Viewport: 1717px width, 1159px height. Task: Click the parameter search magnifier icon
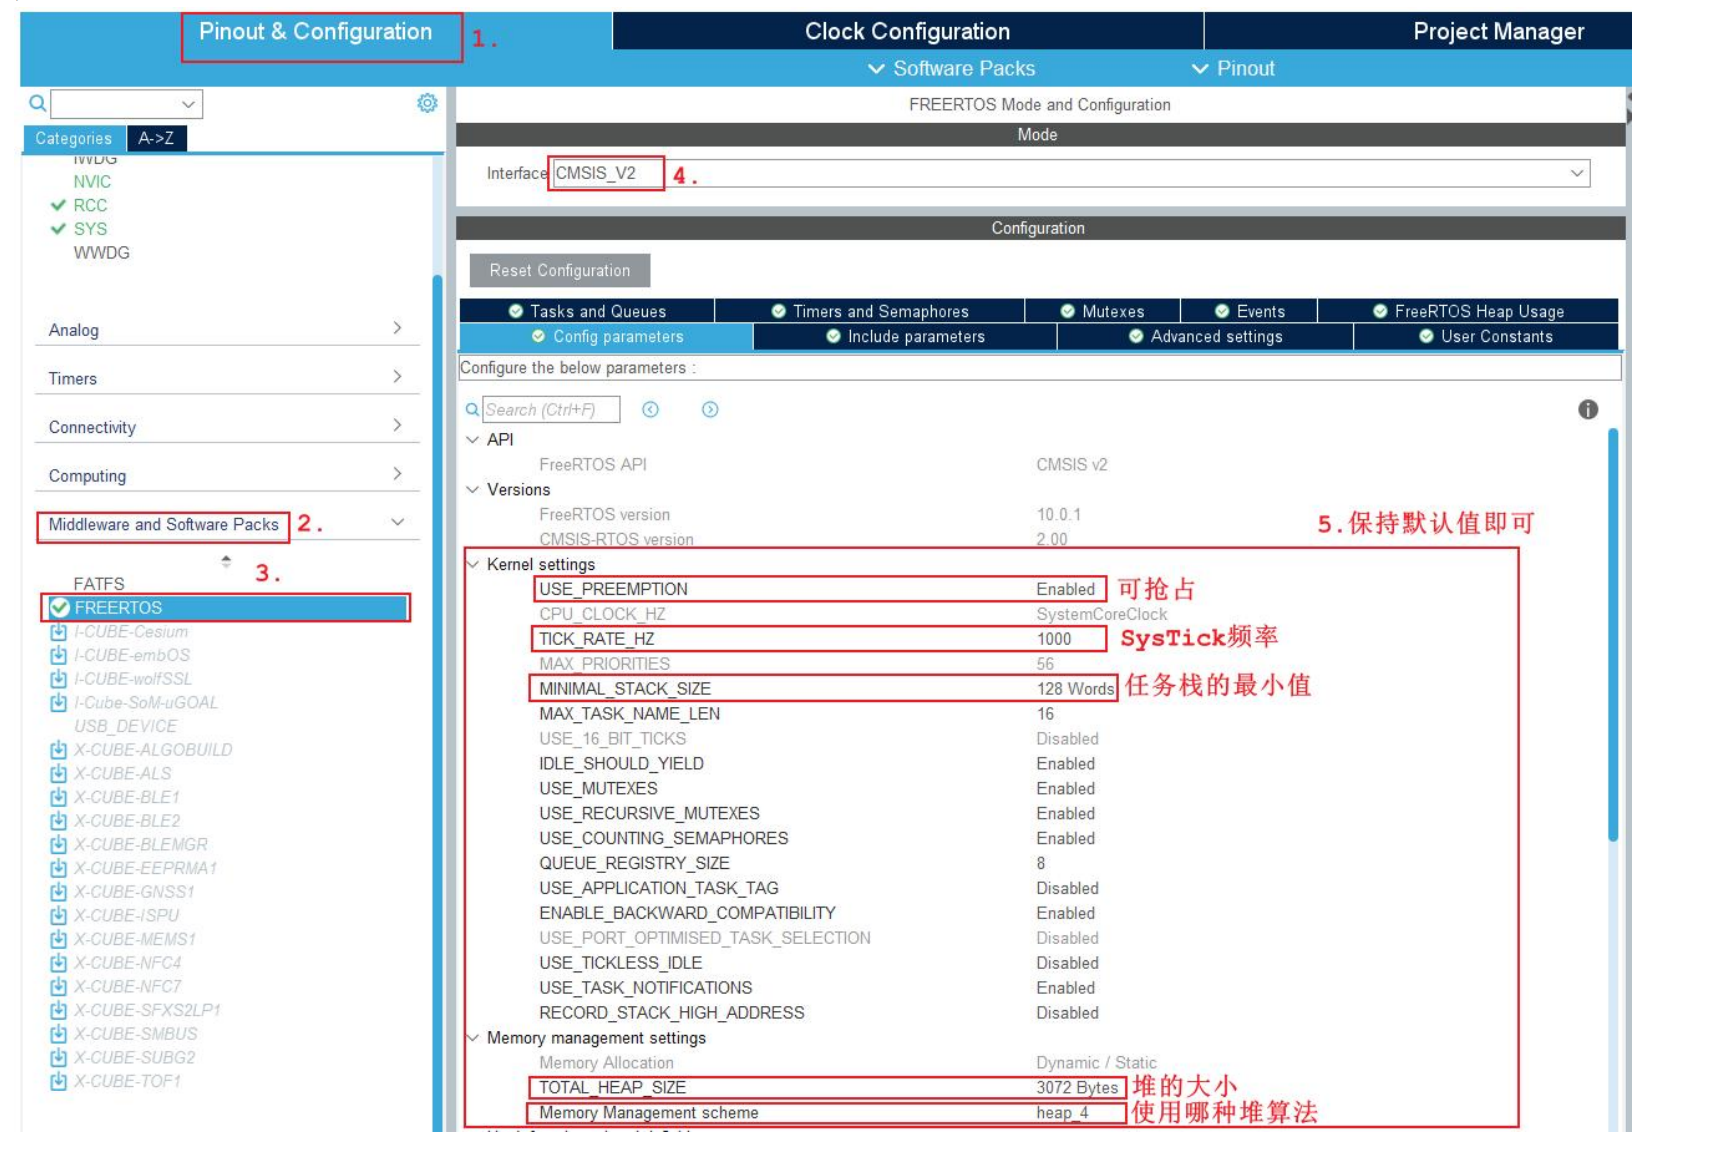click(x=472, y=409)
